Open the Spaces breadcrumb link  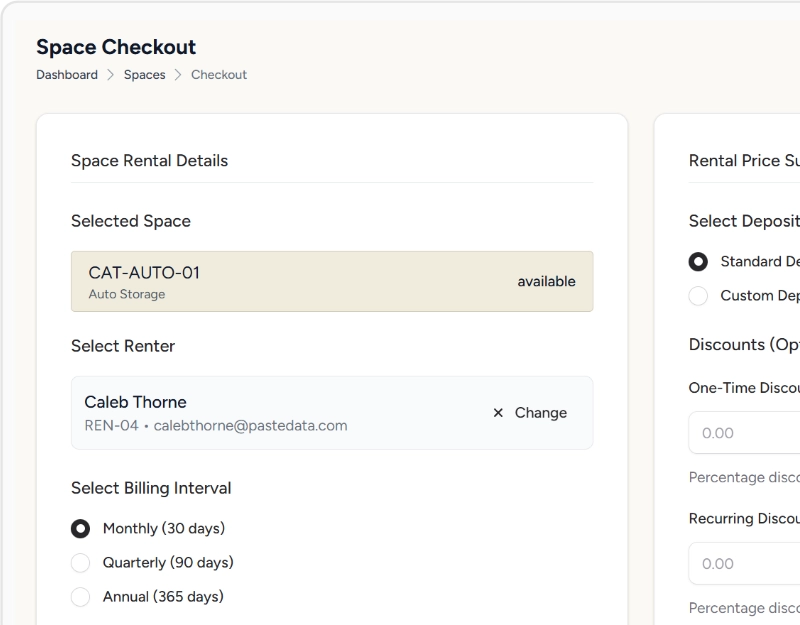click(144, 75)
